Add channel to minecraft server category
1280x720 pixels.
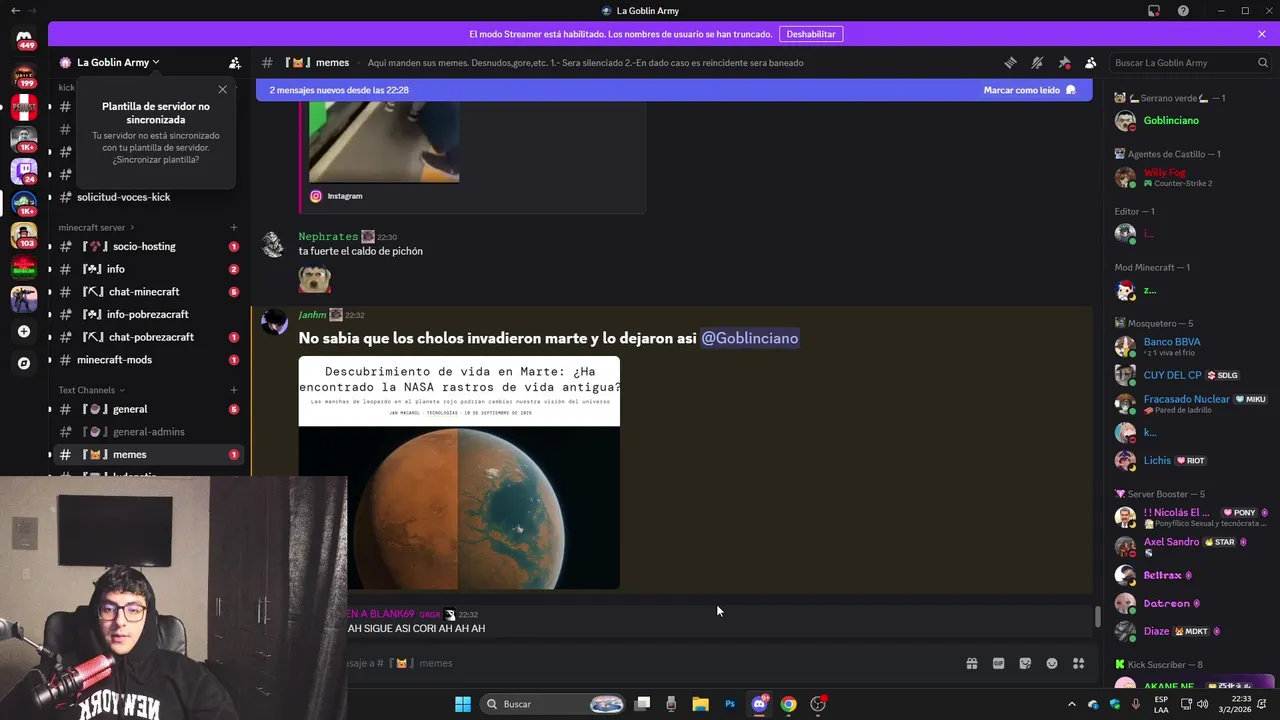pyautogui.click(x=234, y=227)
